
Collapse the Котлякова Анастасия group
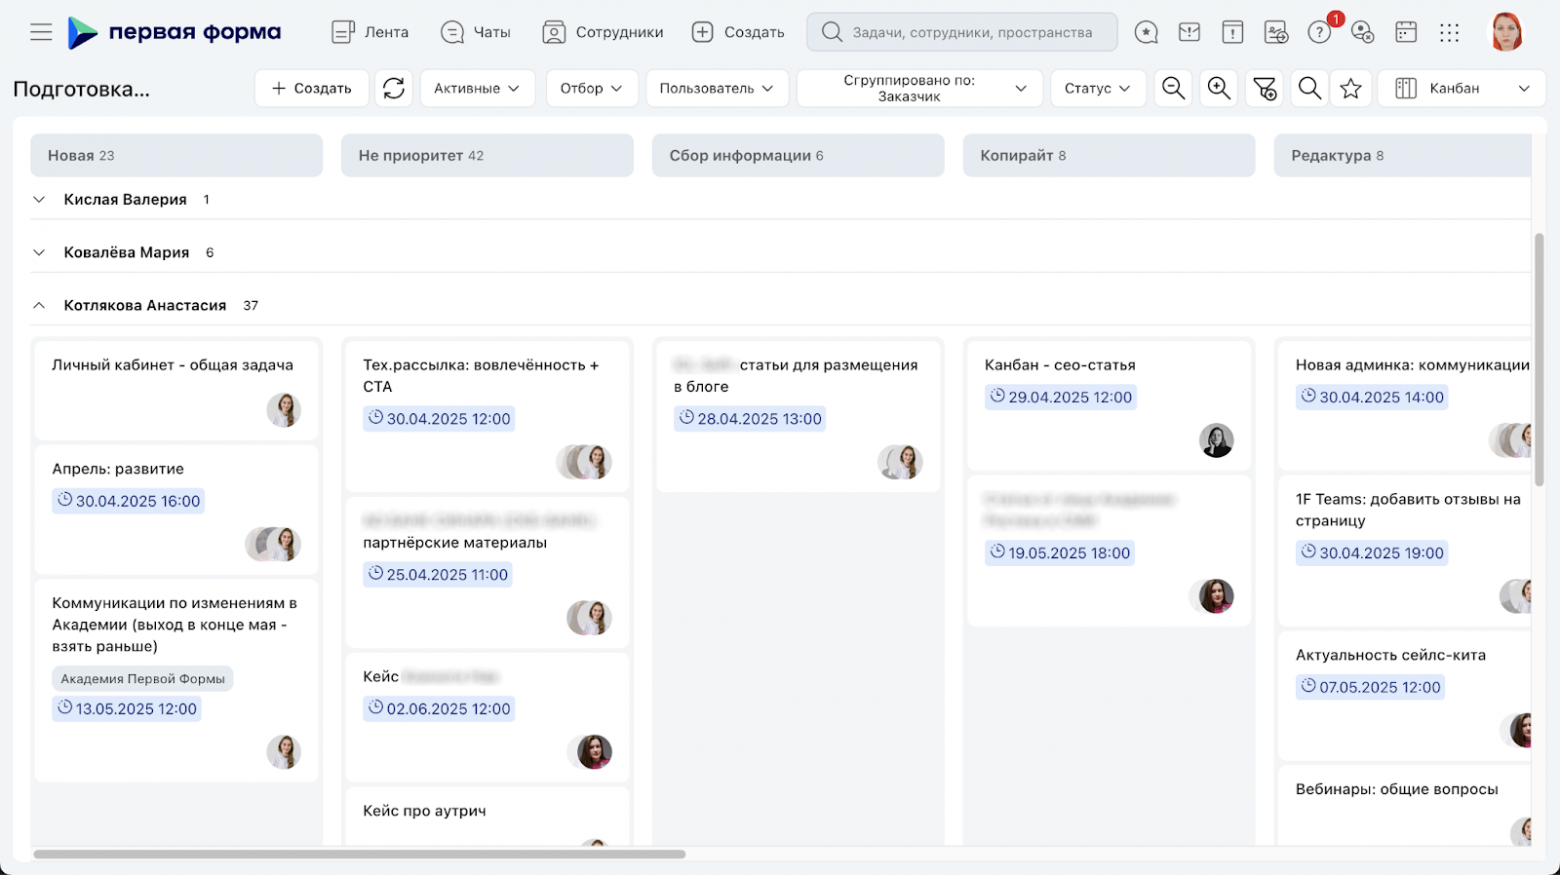point(39,305)
